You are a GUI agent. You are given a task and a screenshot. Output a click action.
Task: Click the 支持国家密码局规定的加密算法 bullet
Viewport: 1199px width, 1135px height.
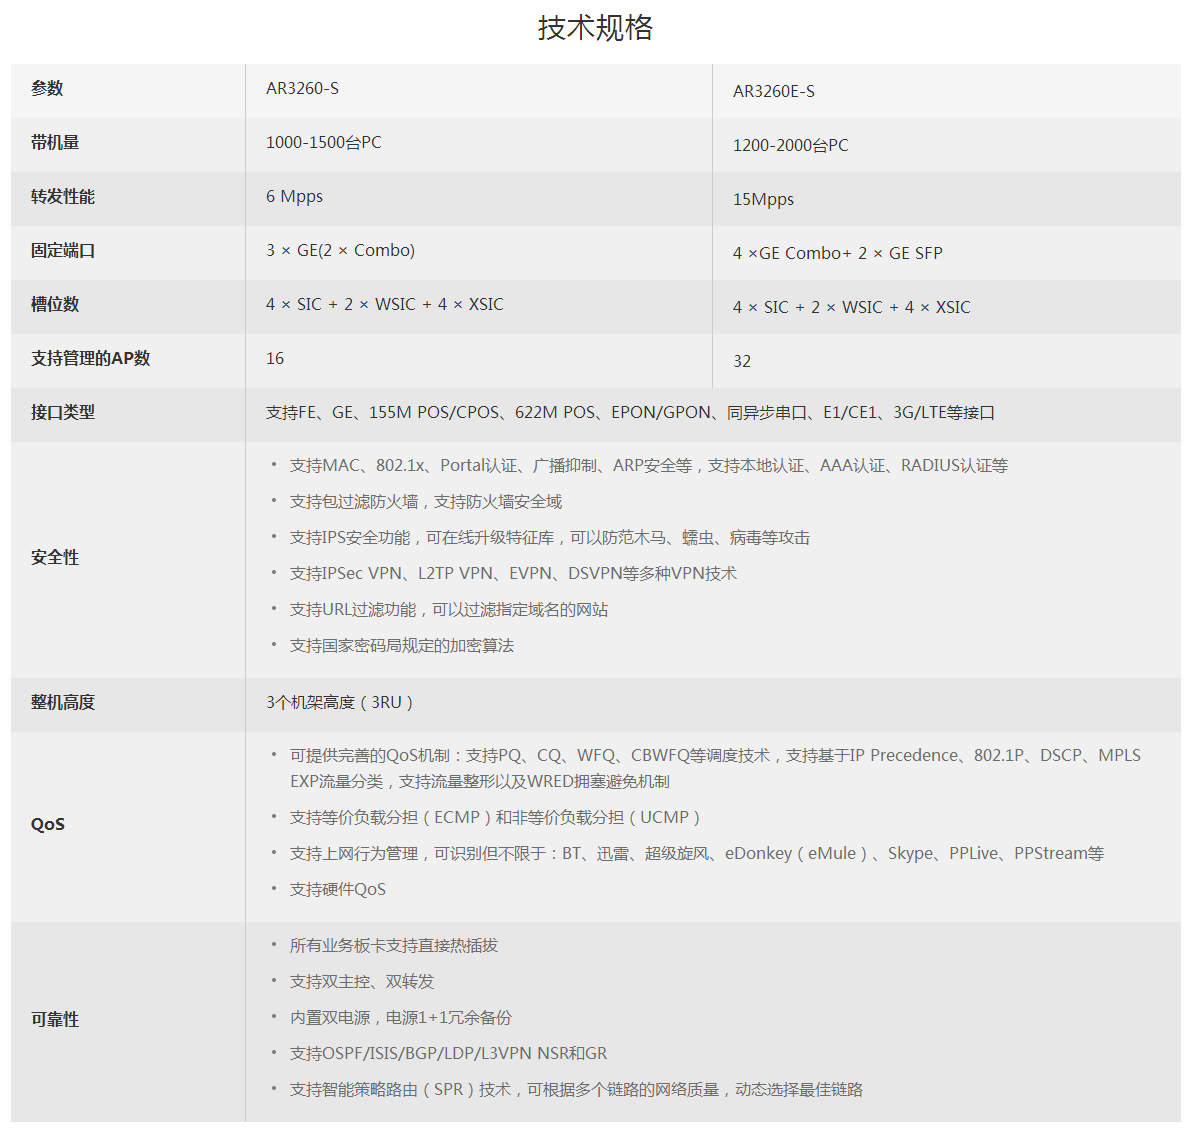[401, 646]
